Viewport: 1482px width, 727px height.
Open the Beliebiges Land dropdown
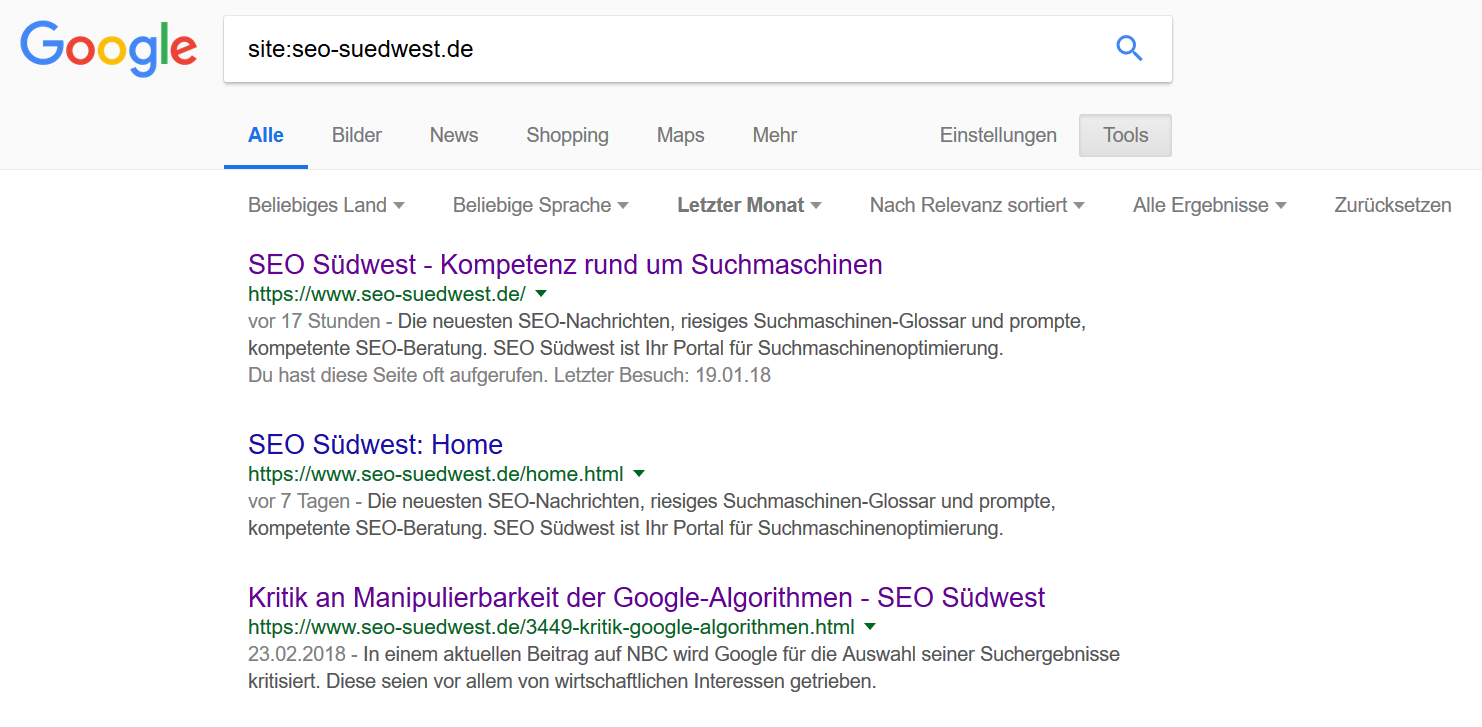click(x=326, y=205)
